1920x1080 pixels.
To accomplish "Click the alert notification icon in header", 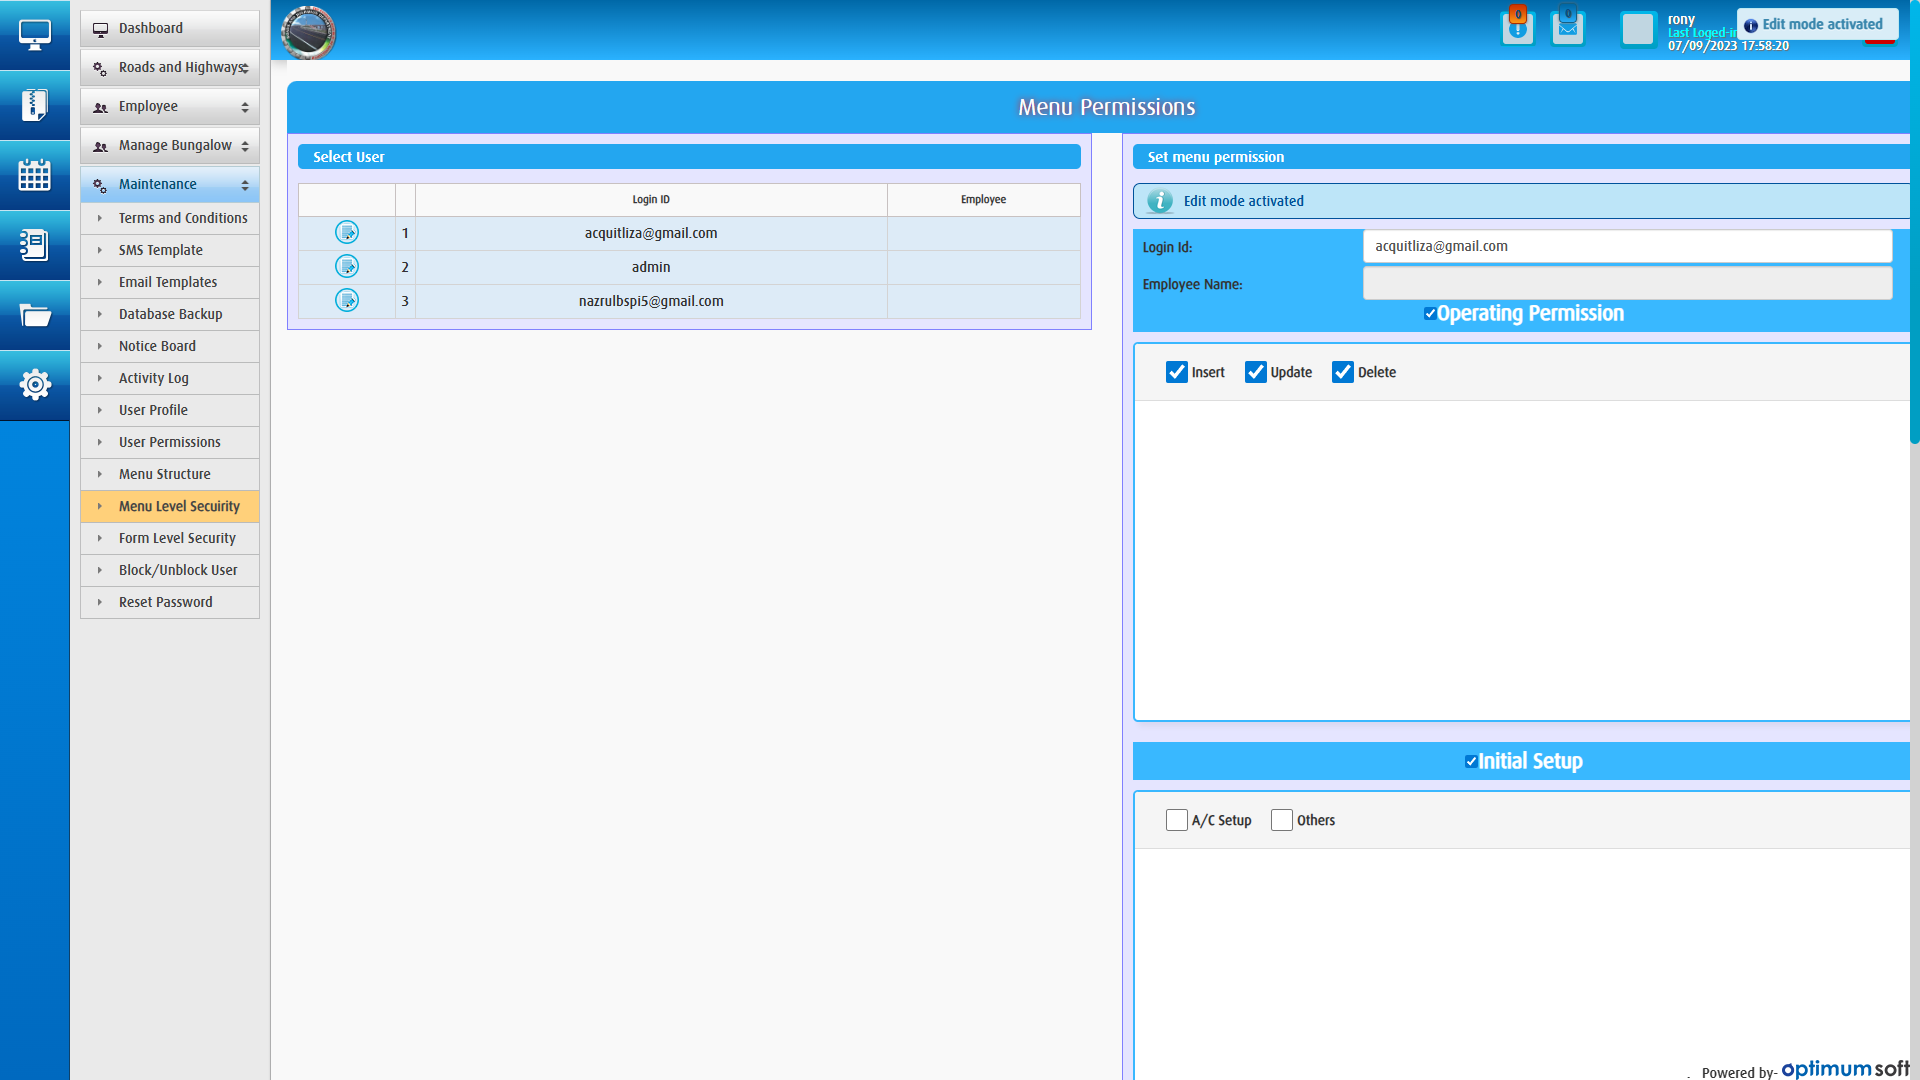I will click(1517, 28).
